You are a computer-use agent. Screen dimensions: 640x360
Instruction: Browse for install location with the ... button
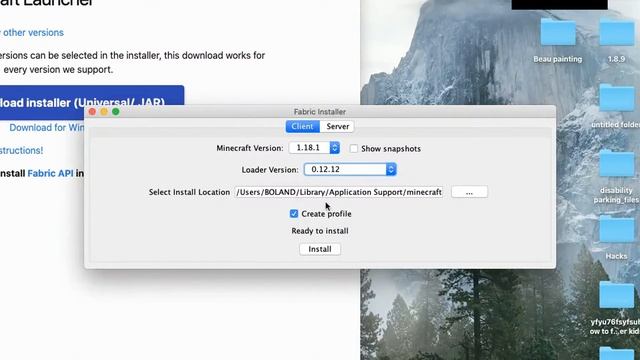469,192
